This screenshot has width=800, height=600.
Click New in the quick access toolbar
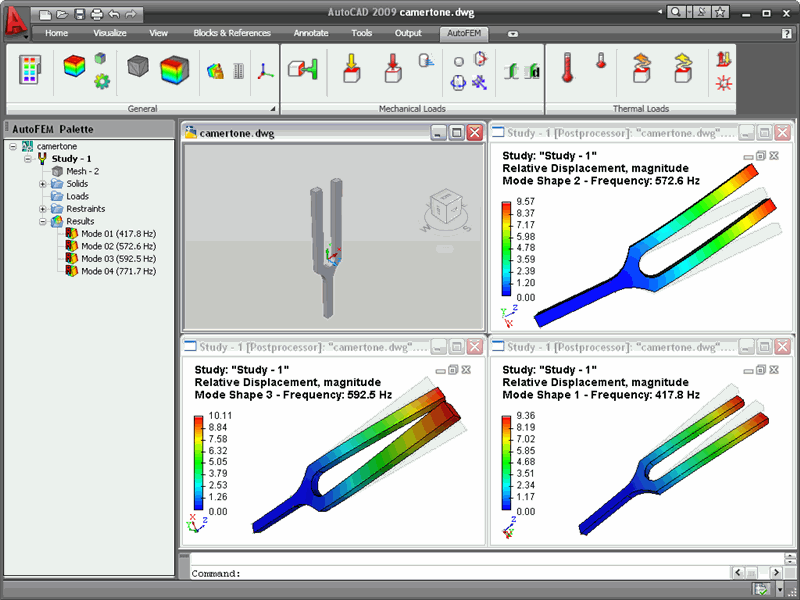[x=45, y=14]
